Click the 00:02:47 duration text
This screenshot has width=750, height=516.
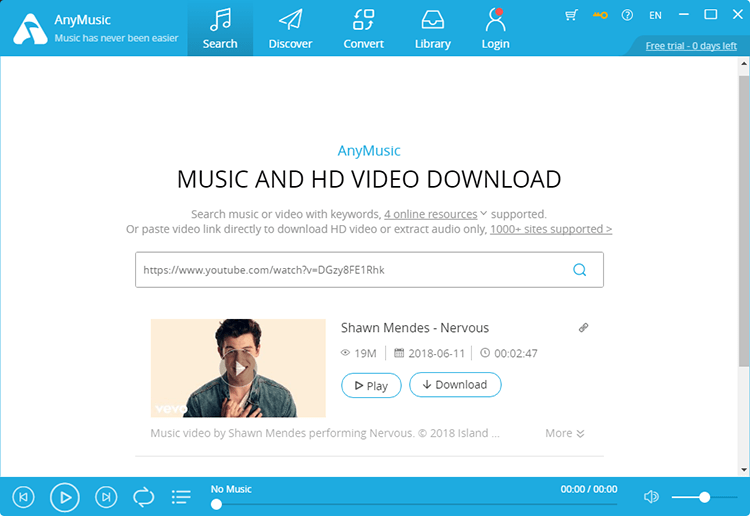[516, 353]
